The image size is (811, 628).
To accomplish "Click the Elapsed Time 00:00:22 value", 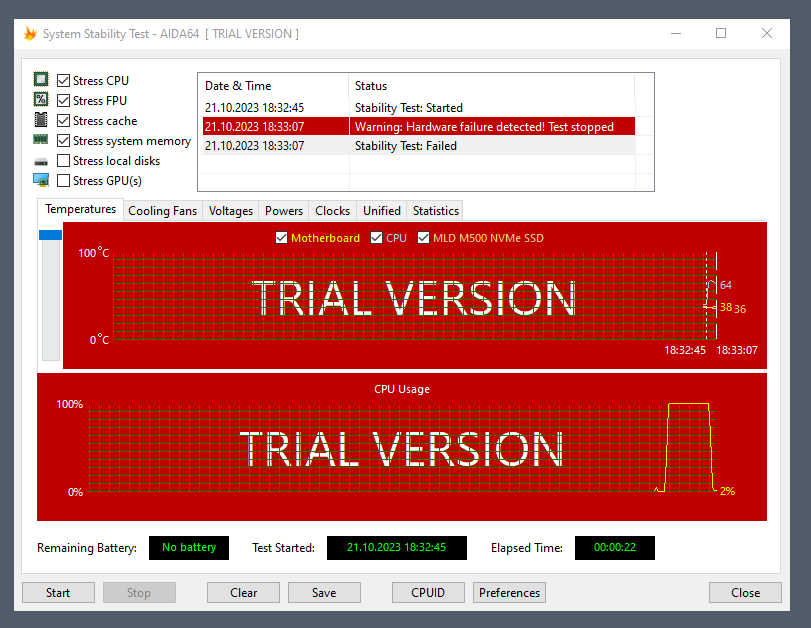I will click(x=614, y=547).
